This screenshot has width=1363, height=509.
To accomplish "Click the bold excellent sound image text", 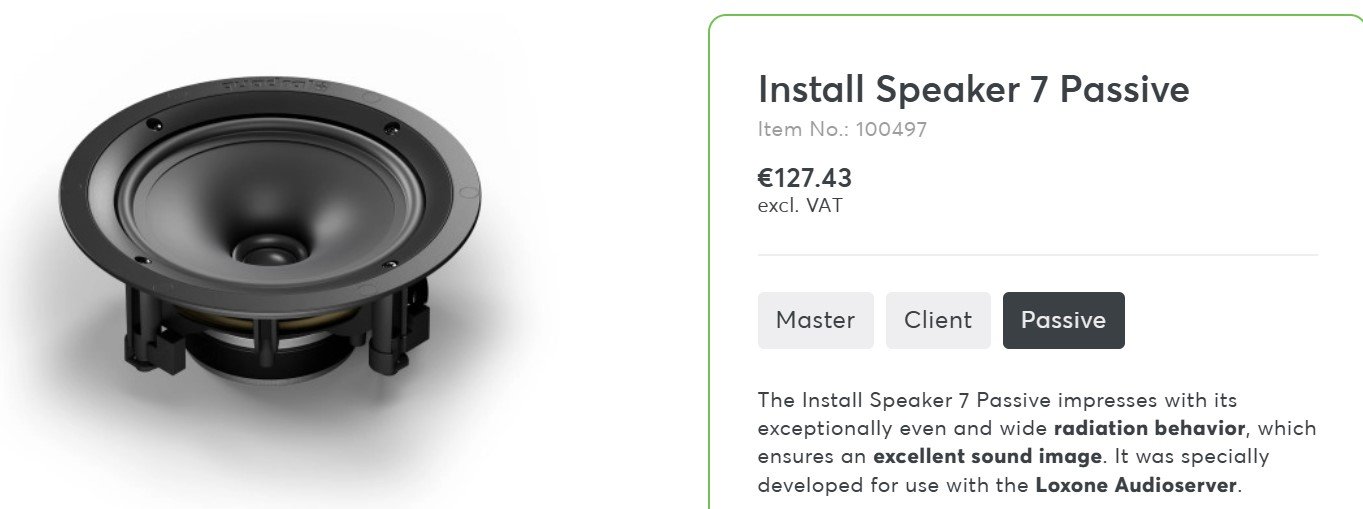I will 988,457.
